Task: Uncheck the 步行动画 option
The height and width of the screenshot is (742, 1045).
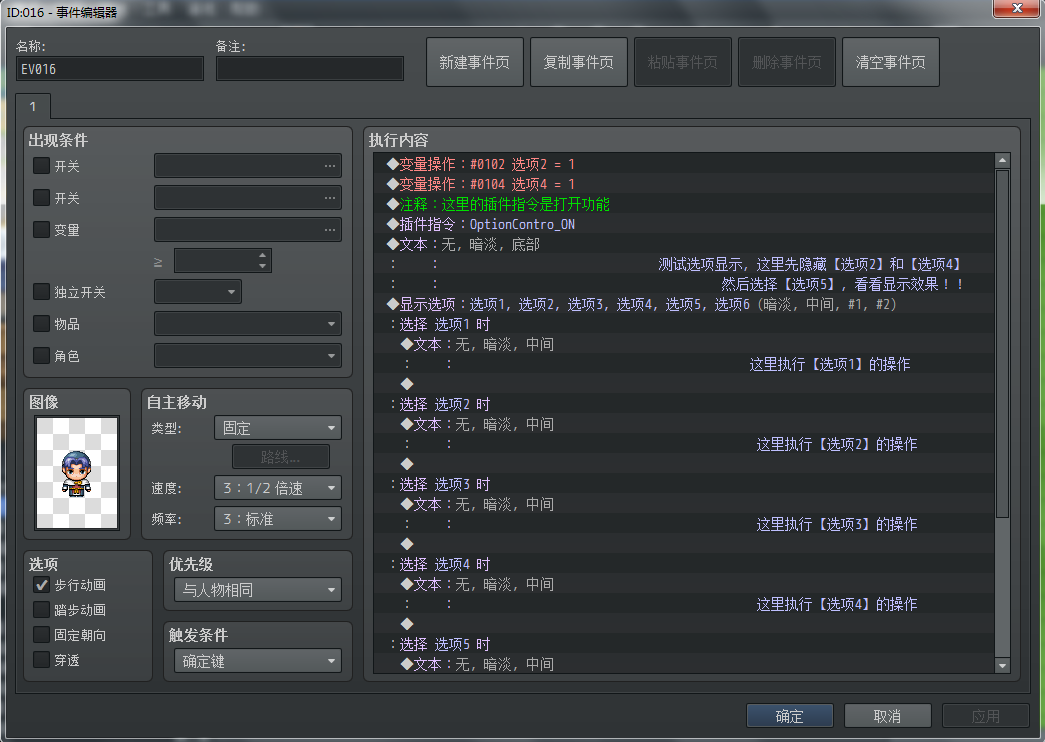Action: point(41,585)
